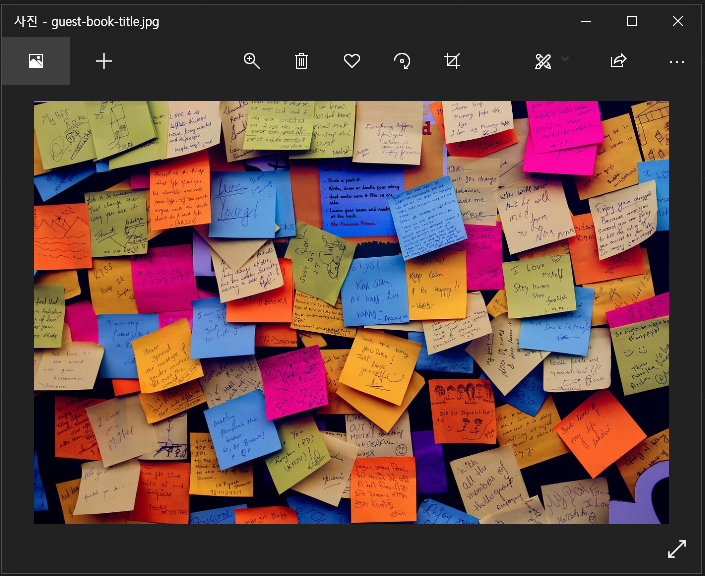
Task: Open the collection view image icon
Action: click(x=36, y=61)
